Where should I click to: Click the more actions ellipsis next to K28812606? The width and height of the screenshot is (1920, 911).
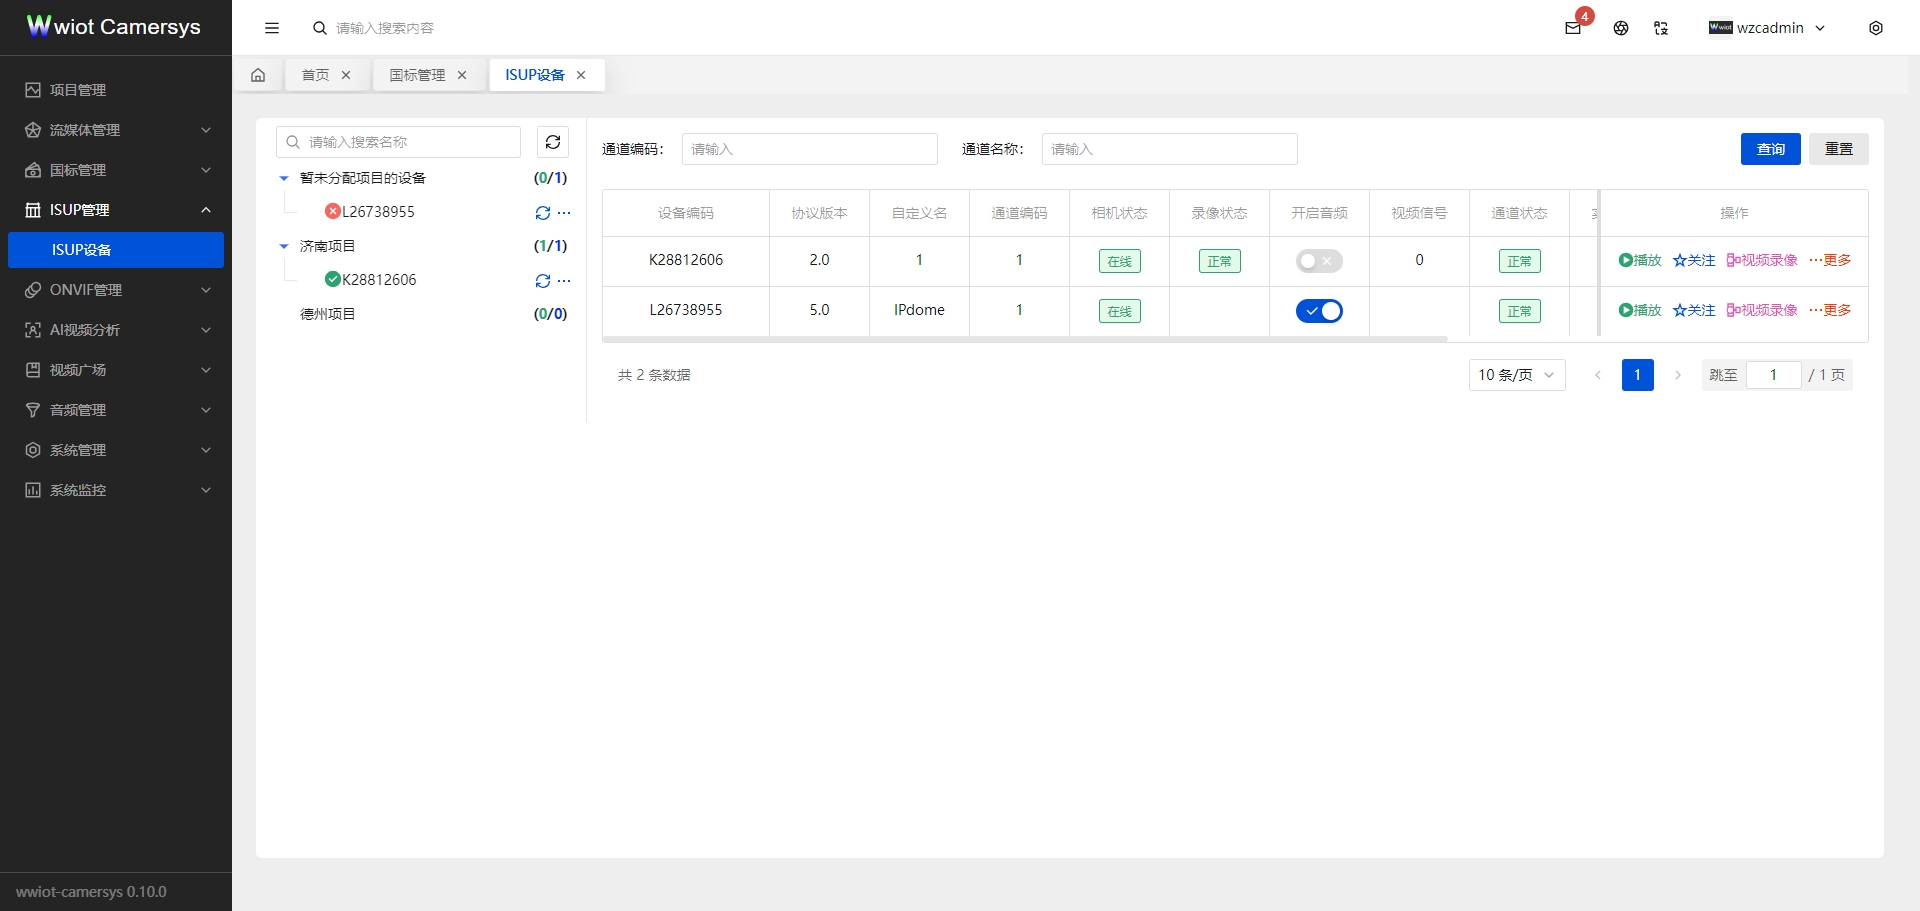pos(566,281)
